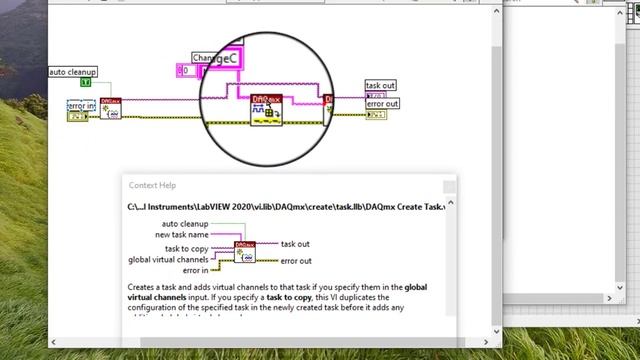
Task: Click the auto cleanup label on diagram
Action: click(73, 72)
